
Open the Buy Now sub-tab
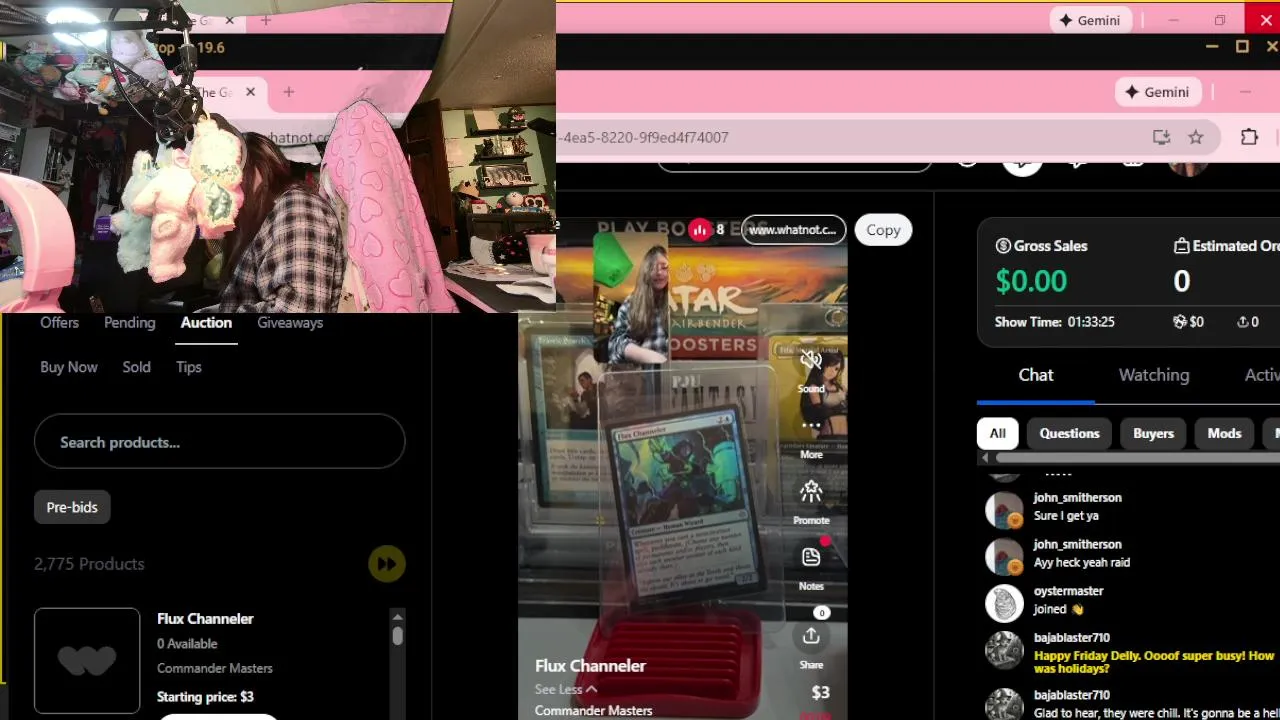[69, 367]
